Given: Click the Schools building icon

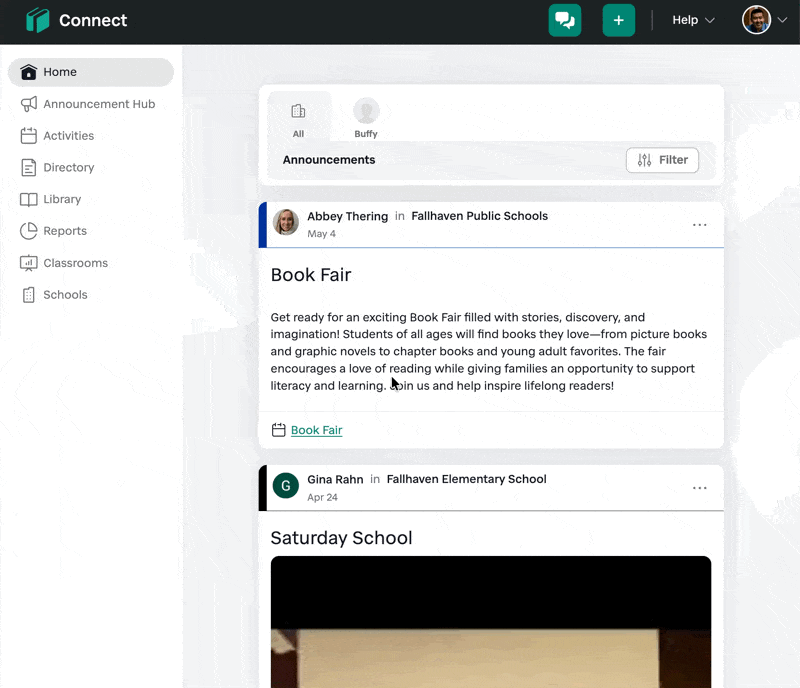Looking at the screenshot, I should [x=29, y=295].
